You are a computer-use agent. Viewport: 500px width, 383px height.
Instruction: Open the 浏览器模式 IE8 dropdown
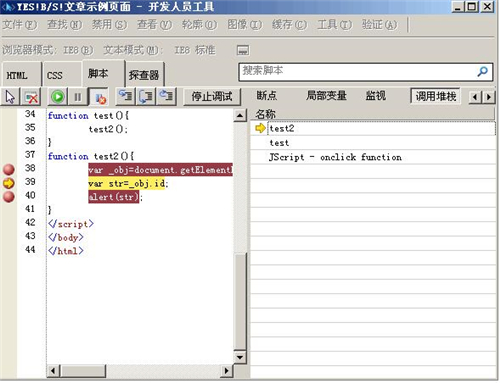[x=48, y=50]
